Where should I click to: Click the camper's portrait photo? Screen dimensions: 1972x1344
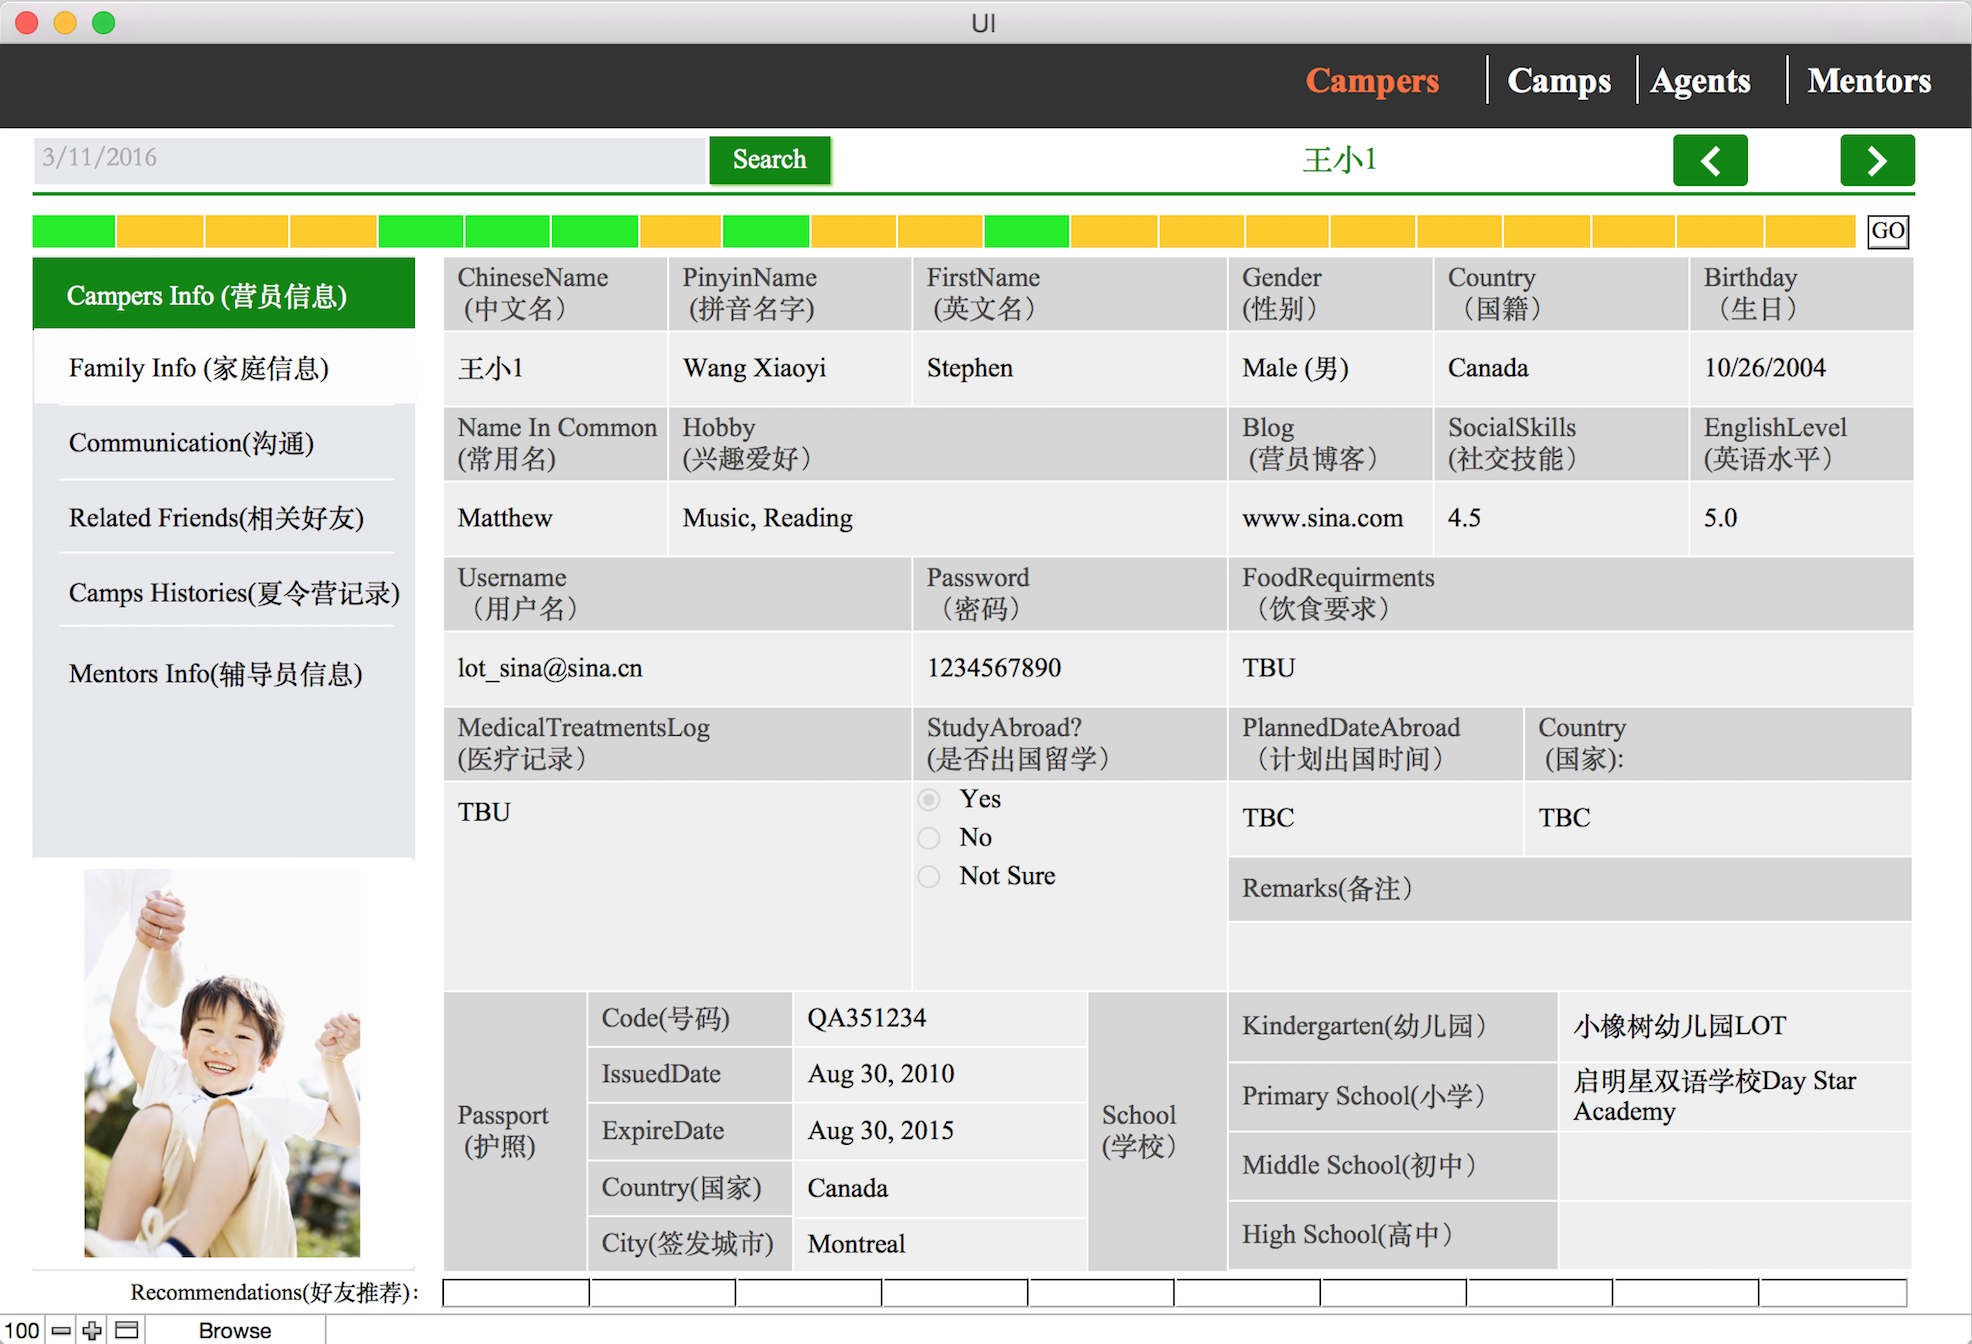click(222, 1062)
